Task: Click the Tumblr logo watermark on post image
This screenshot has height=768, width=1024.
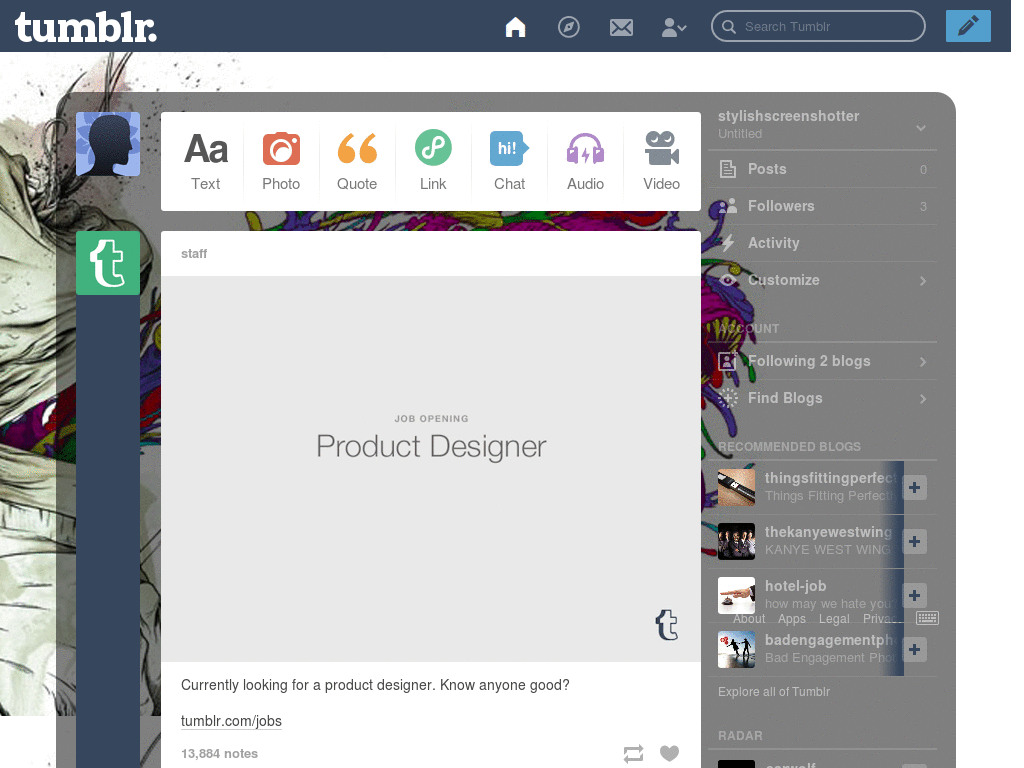Action: (x=667, y=624)
